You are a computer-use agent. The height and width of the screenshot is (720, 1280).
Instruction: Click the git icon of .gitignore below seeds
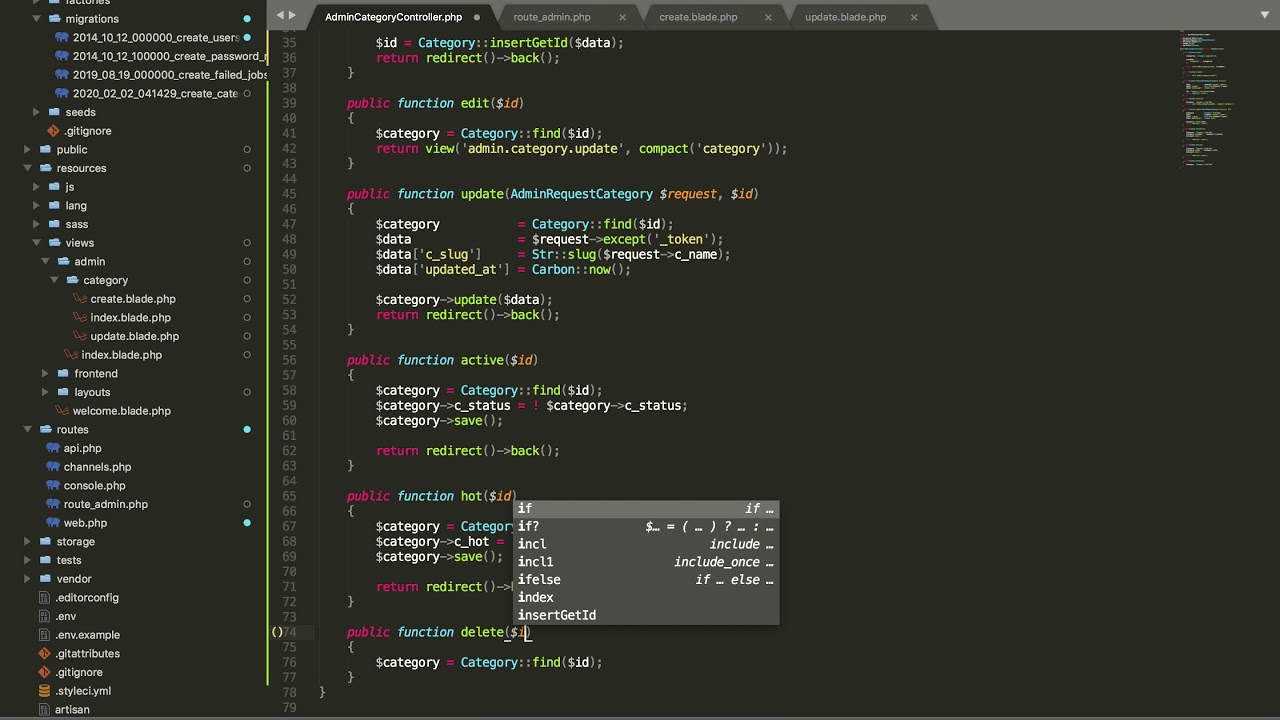(53, 131)
